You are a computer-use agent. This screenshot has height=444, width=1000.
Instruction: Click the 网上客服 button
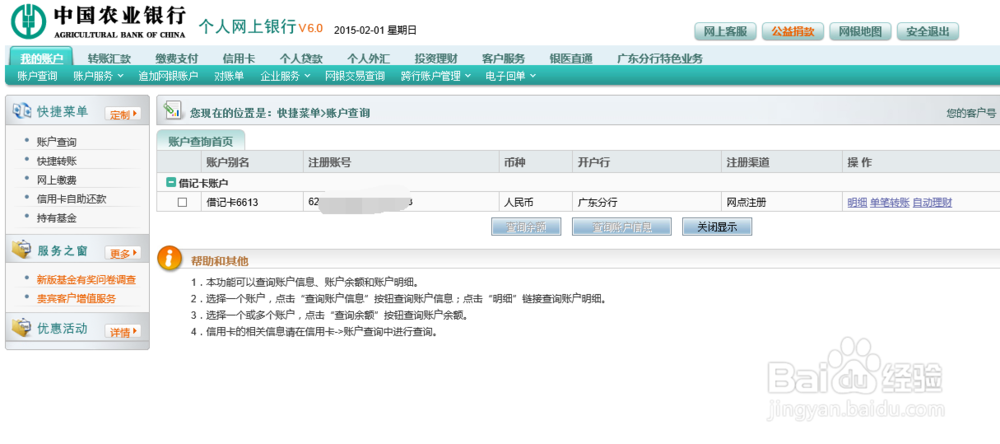click(725, 31)
